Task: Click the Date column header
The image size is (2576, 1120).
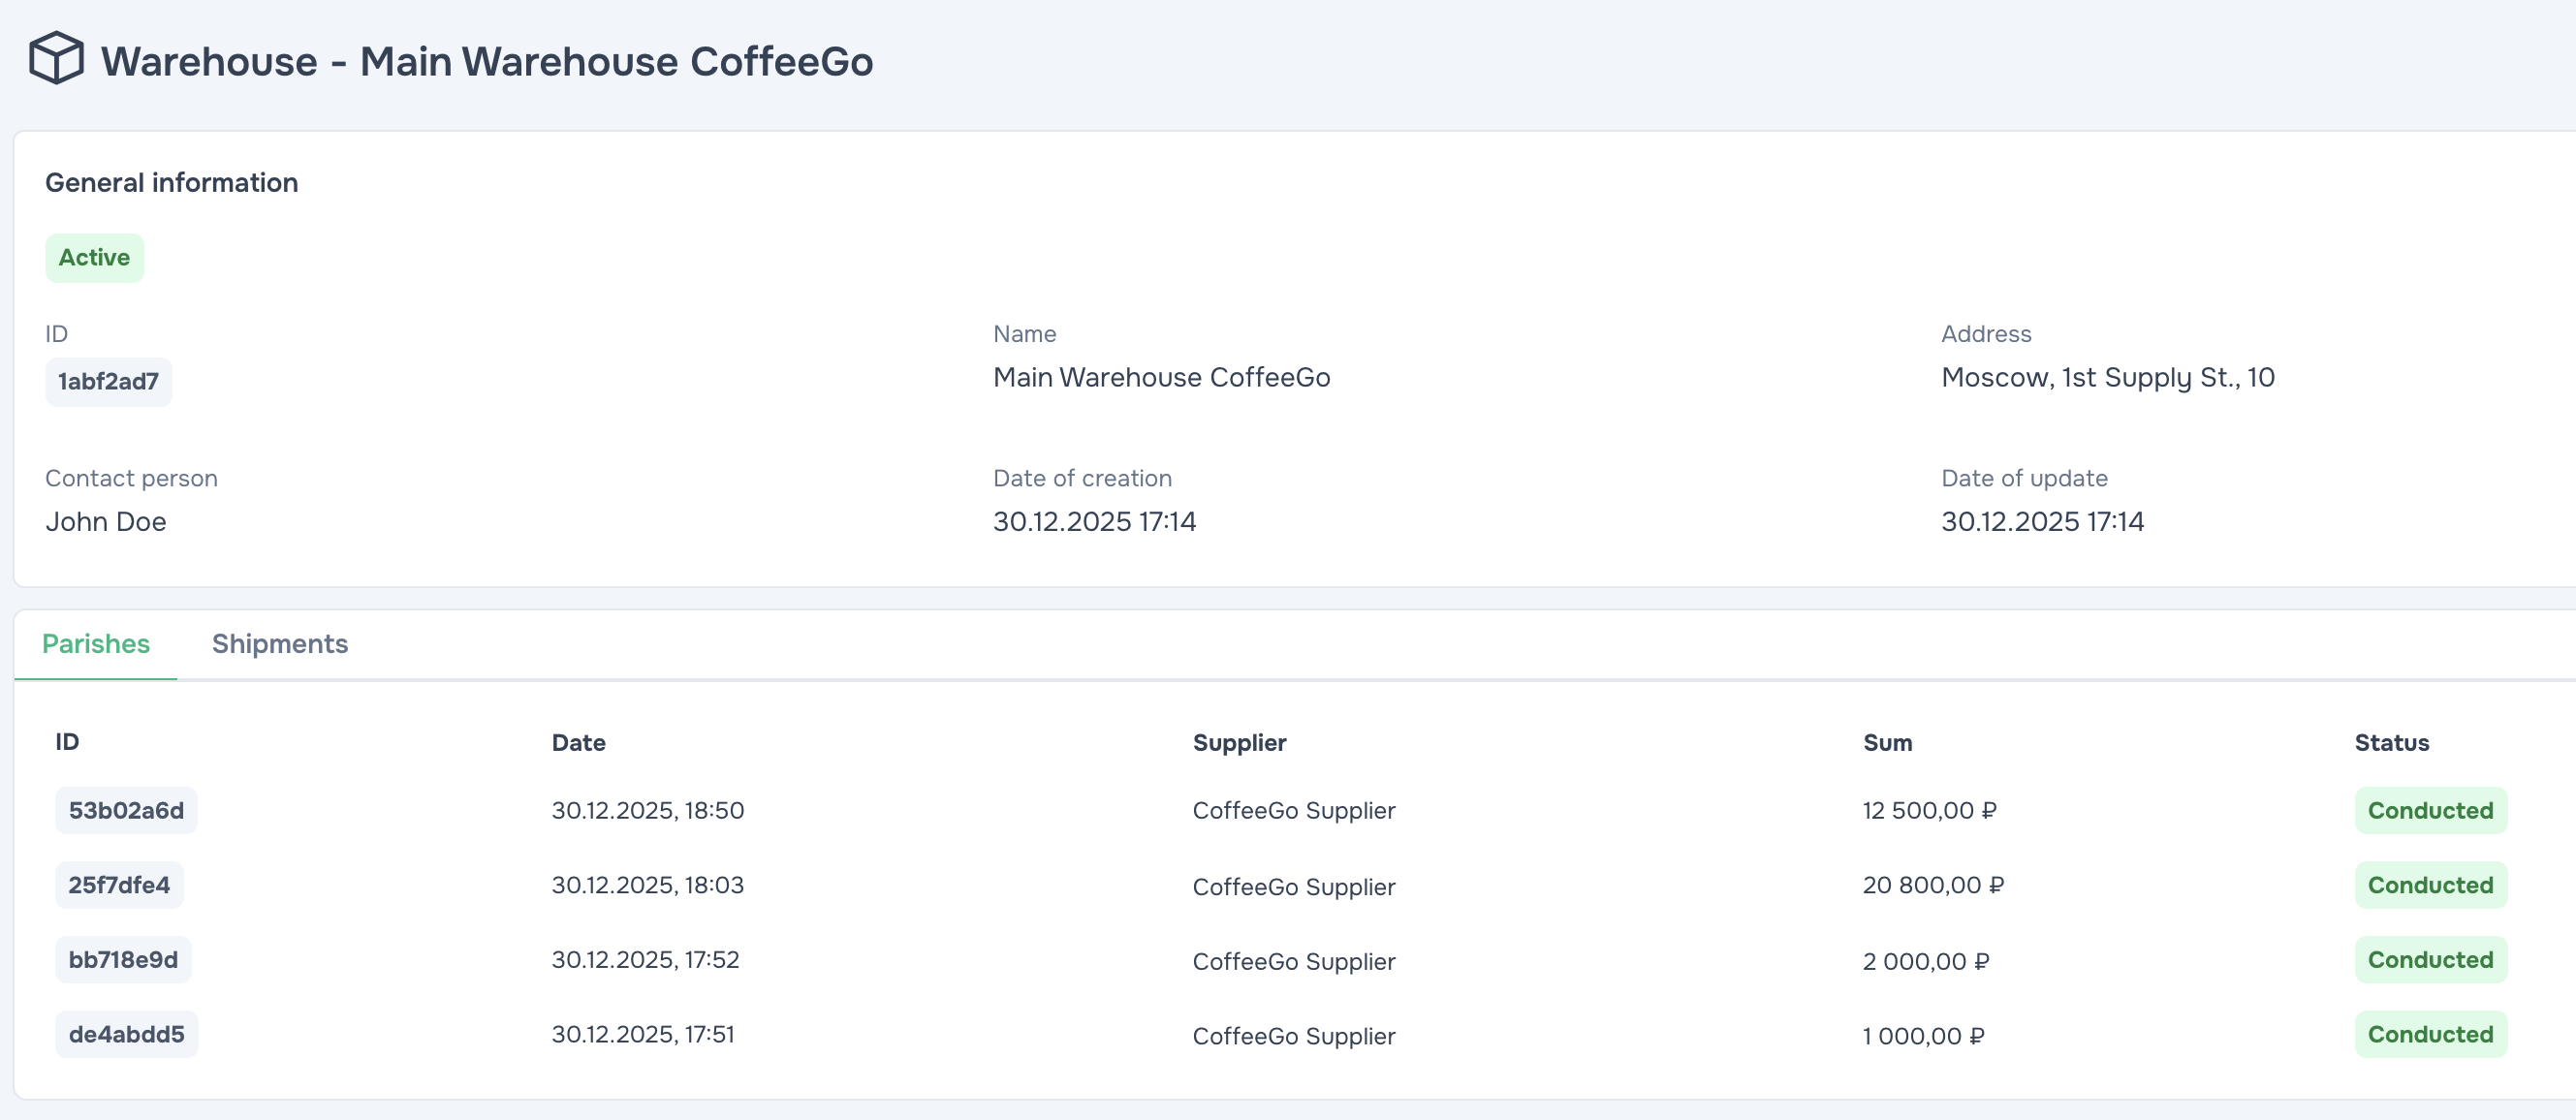Action: tap(578, 743)
